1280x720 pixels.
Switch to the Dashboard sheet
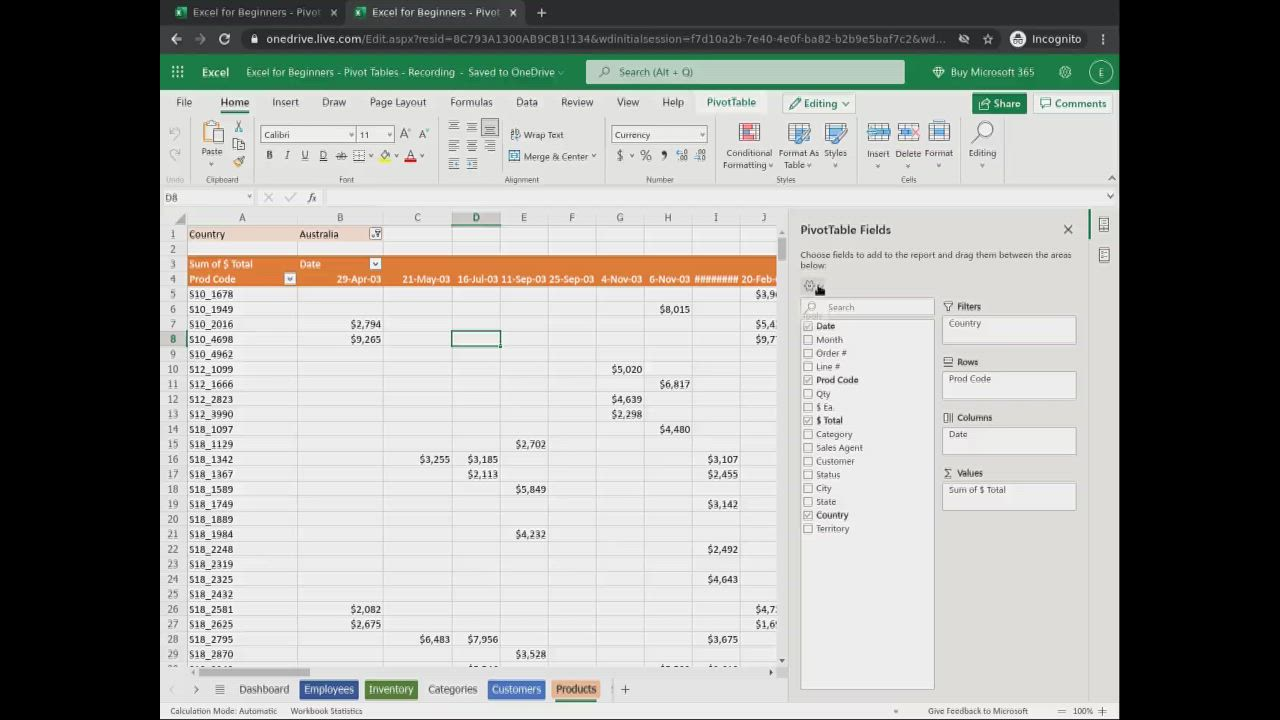(264, 689)
